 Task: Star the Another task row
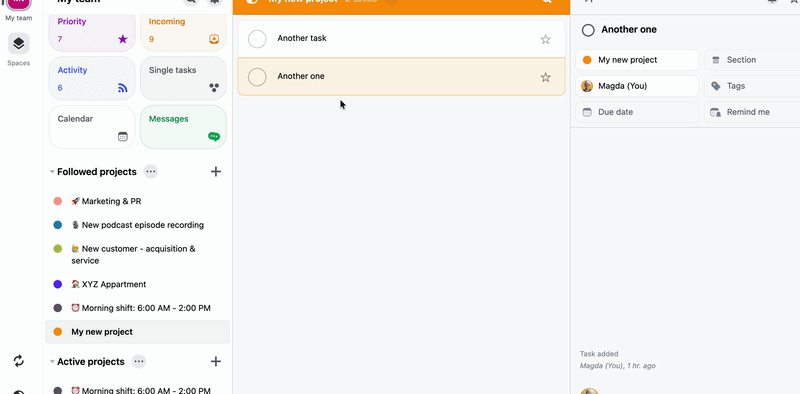(545, 39)
